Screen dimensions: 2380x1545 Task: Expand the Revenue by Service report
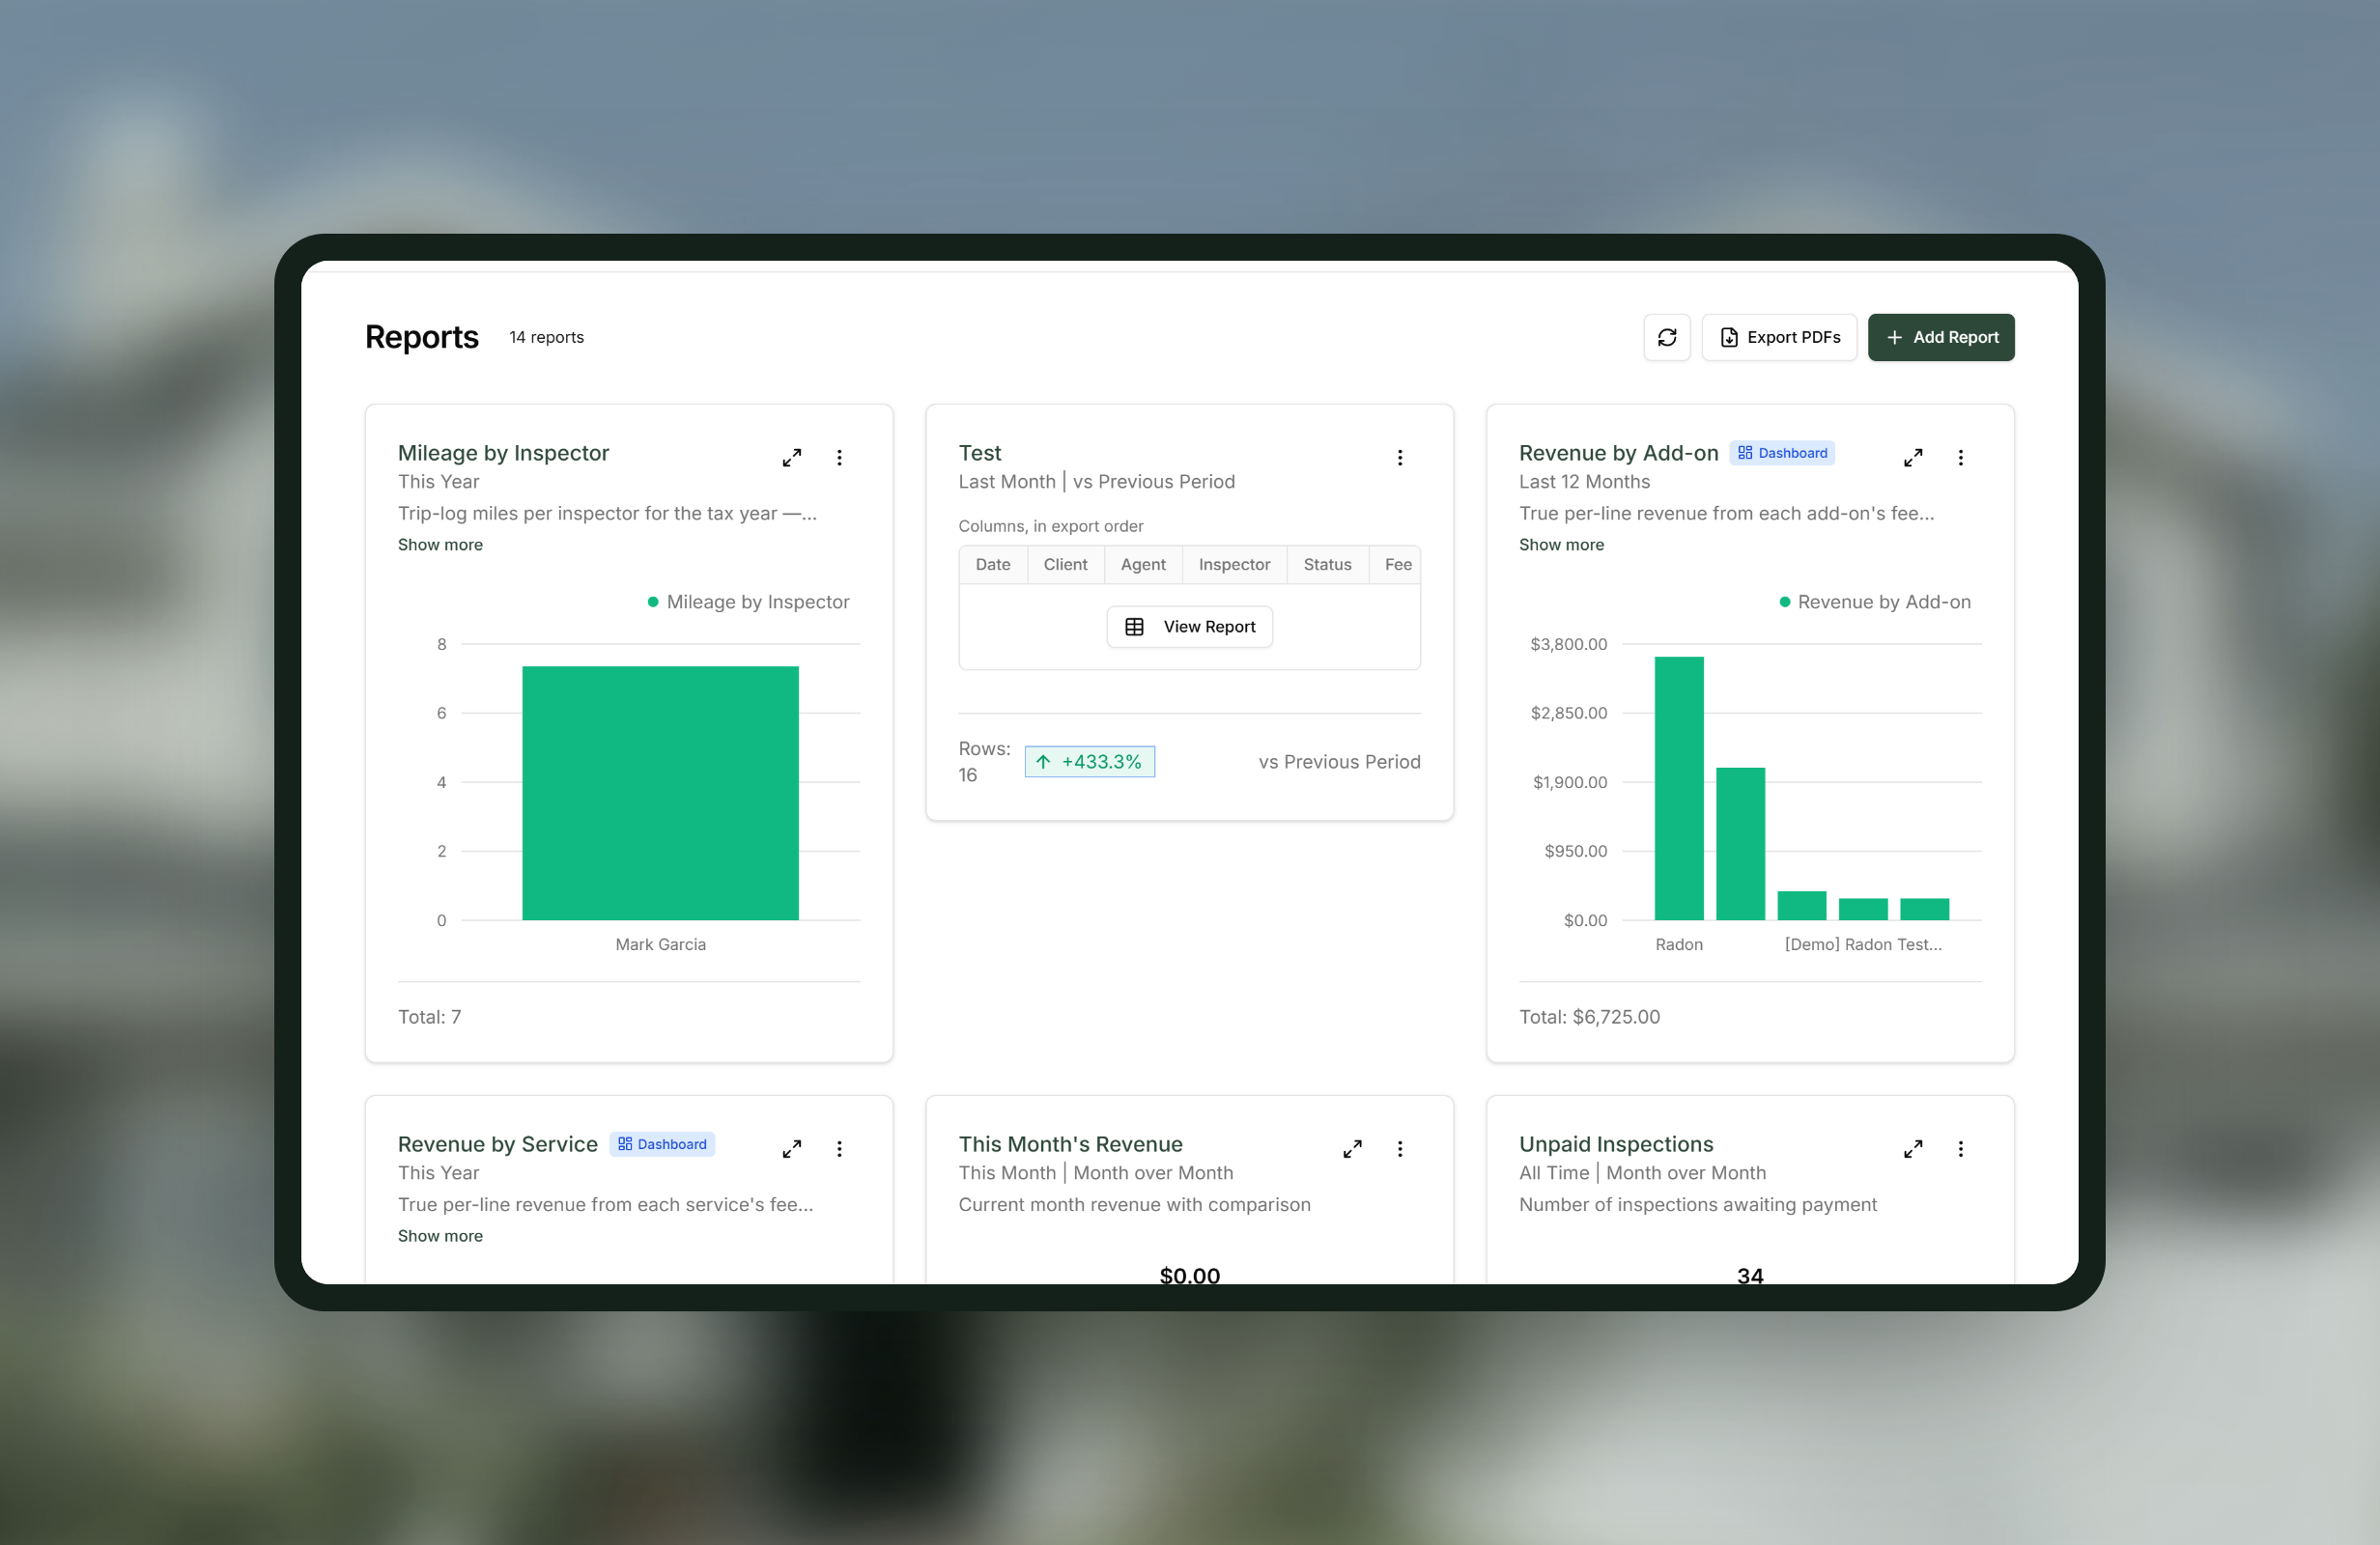(791, 1148)
